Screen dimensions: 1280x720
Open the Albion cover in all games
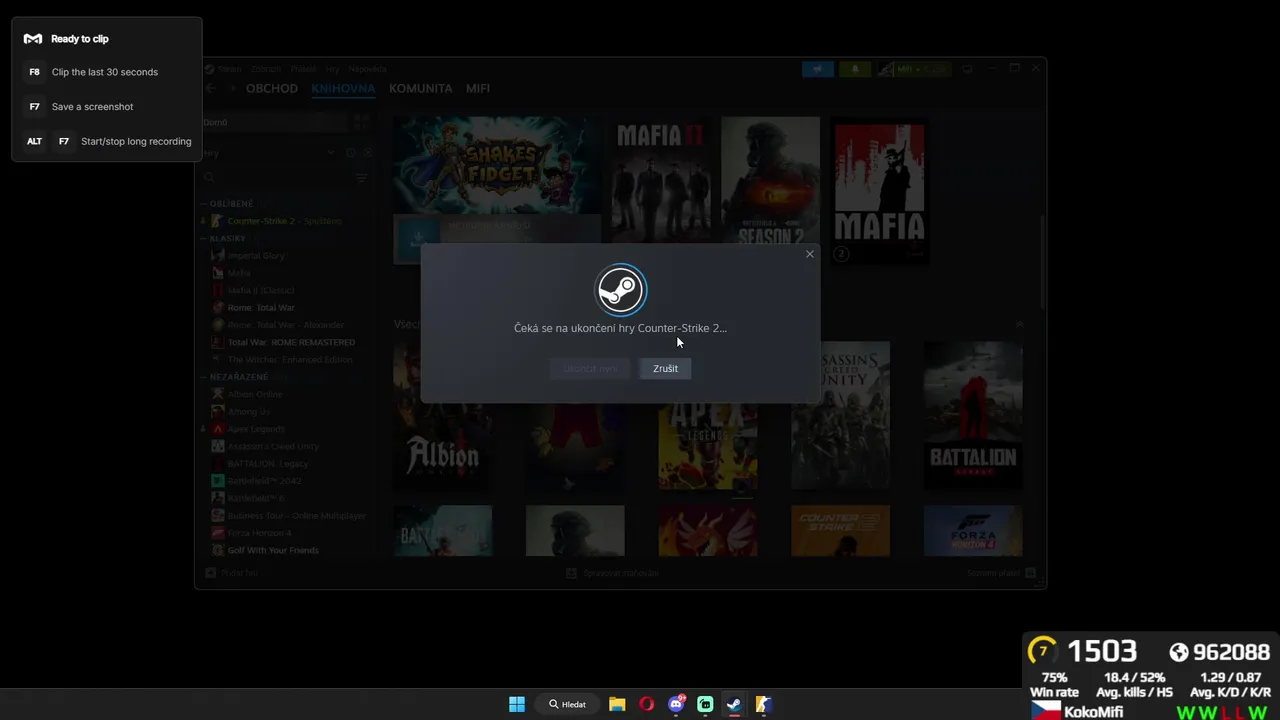click(442, 416)
